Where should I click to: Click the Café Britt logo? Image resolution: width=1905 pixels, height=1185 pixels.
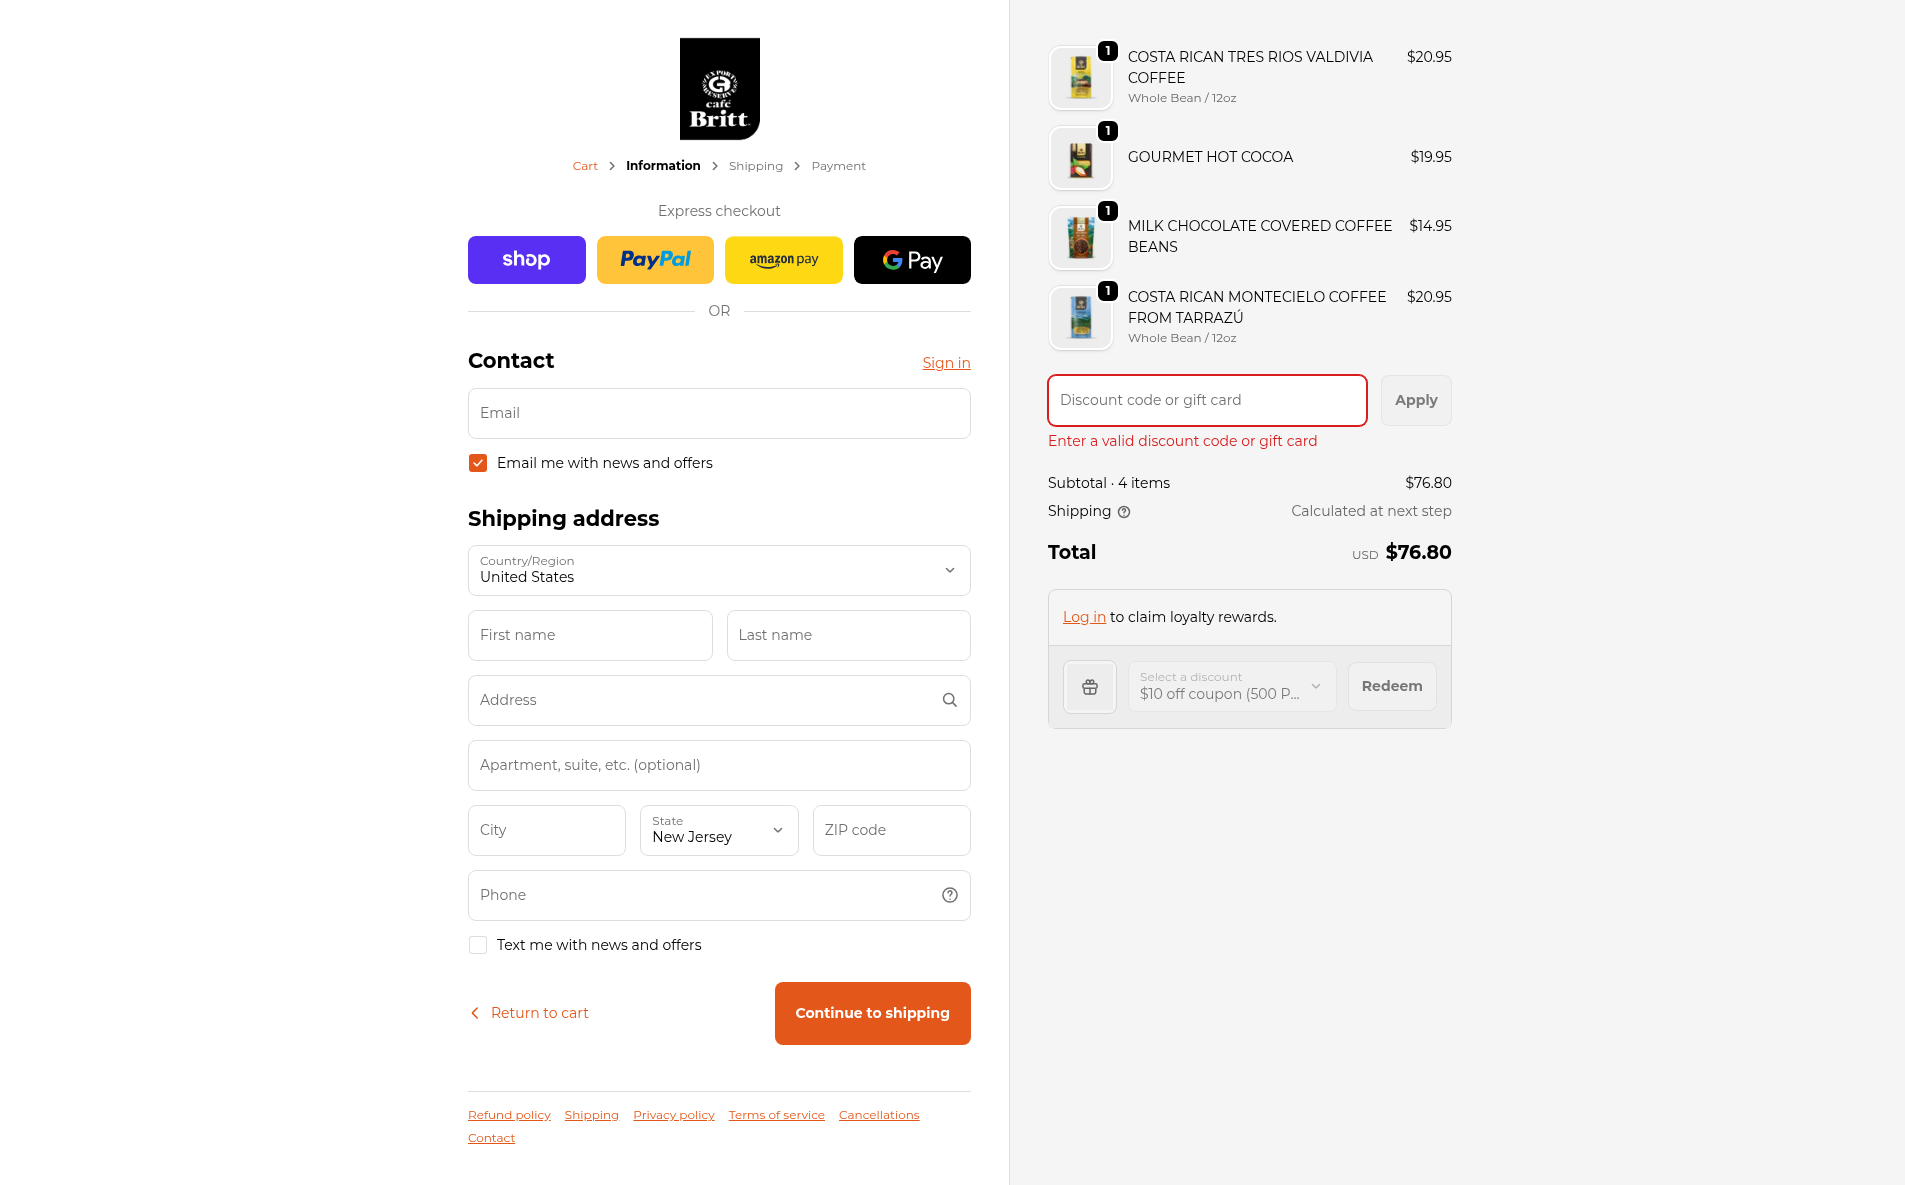(719, 89)
